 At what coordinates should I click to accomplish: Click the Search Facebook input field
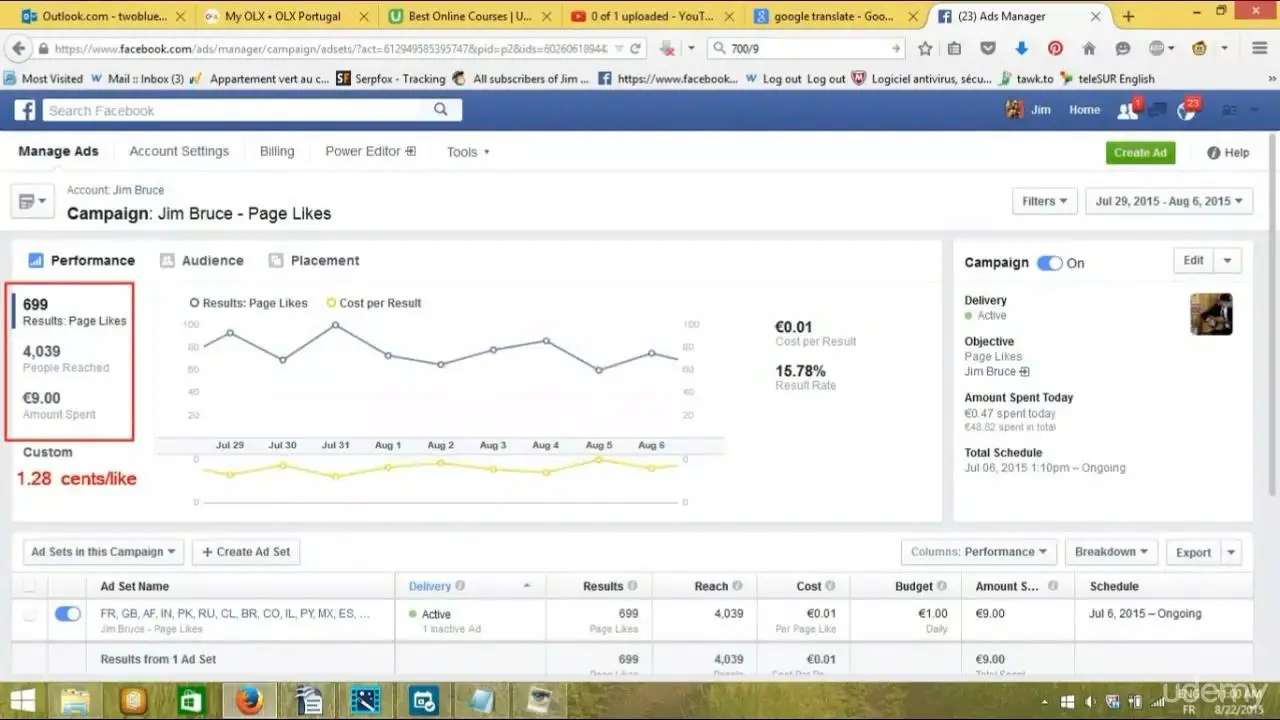pos(240,110)
